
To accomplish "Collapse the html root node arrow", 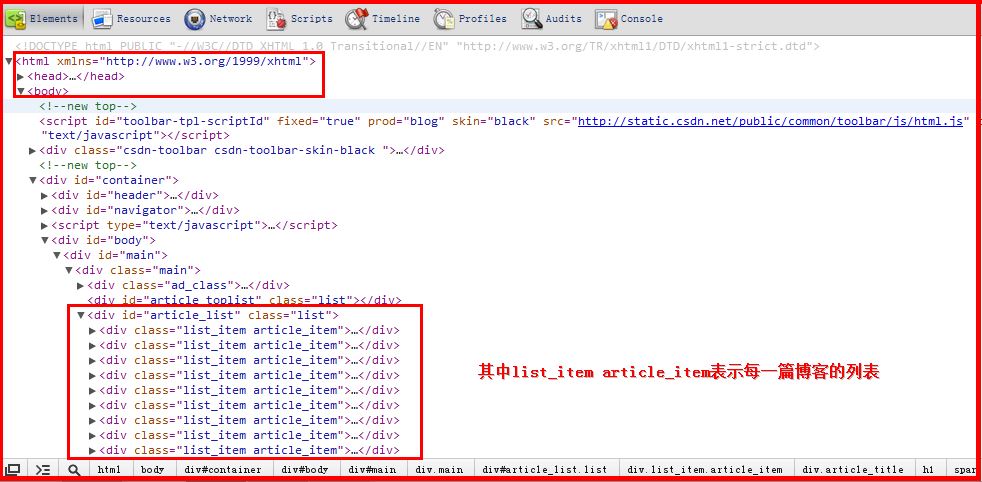I will pos(9,61).
